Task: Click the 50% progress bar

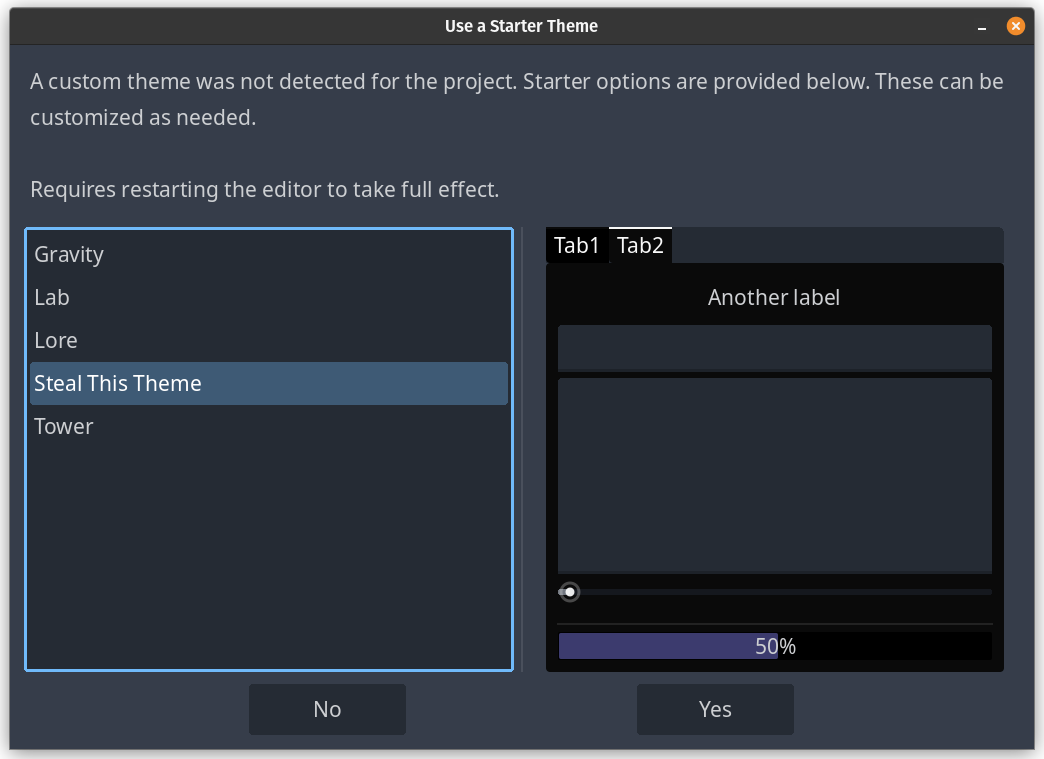Action: [x=775, y=647]
